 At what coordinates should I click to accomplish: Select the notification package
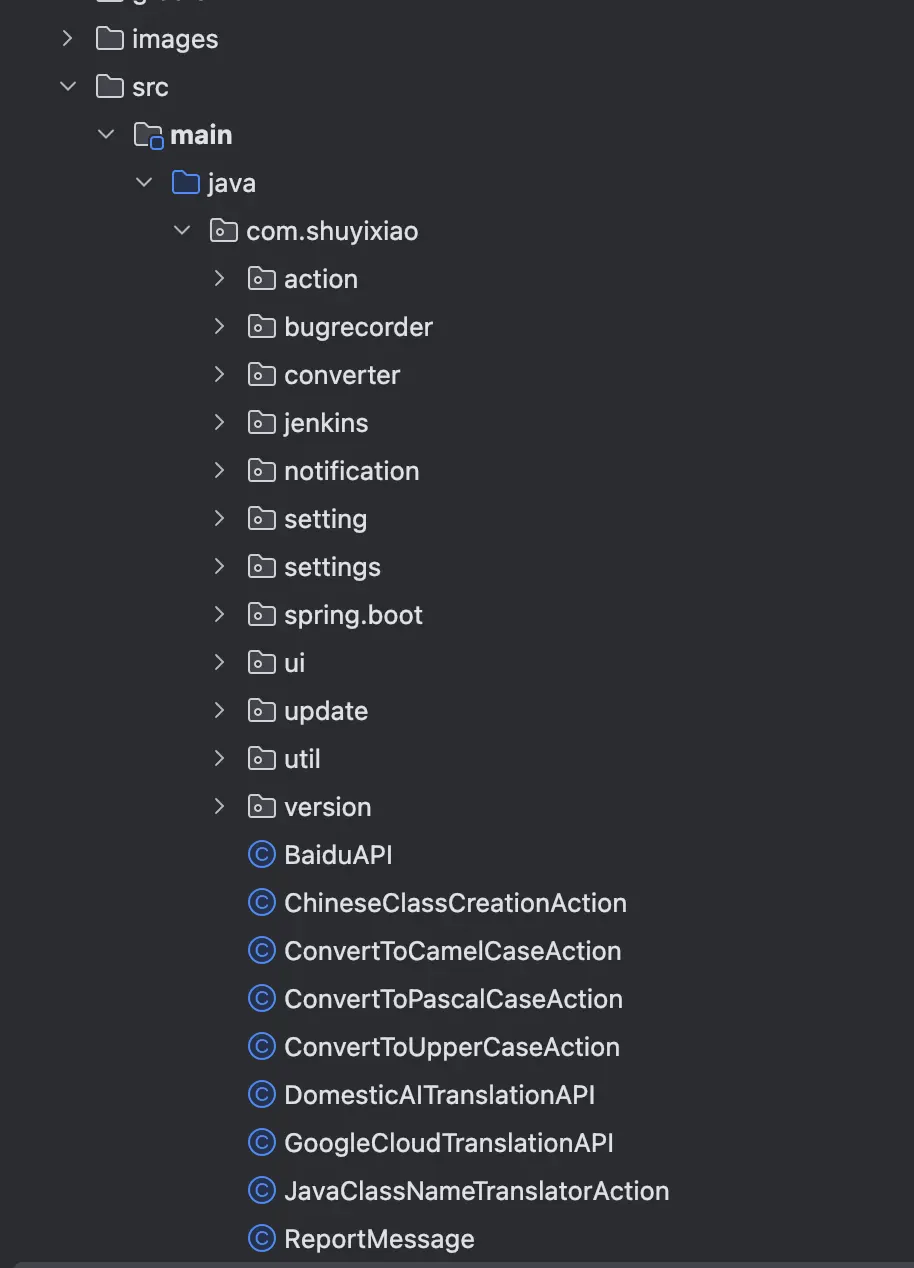tap(351, 471)
